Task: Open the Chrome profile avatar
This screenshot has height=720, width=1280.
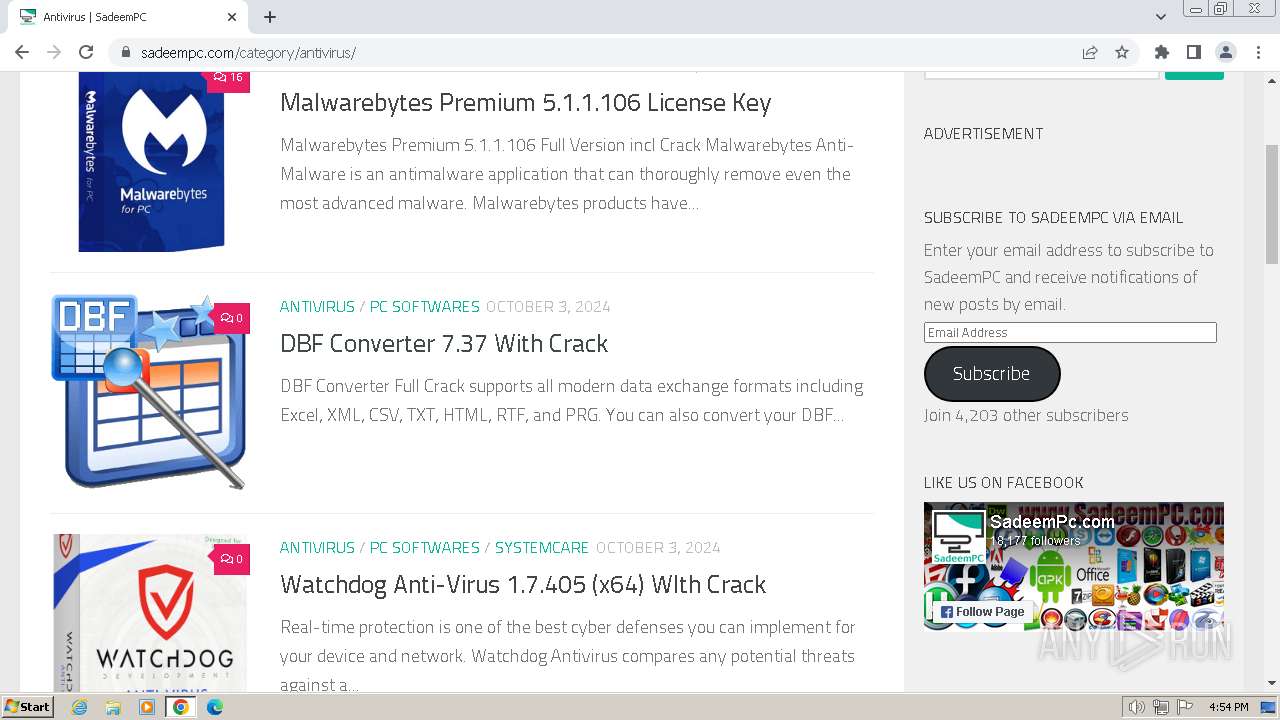Action: coord(1225,53)
